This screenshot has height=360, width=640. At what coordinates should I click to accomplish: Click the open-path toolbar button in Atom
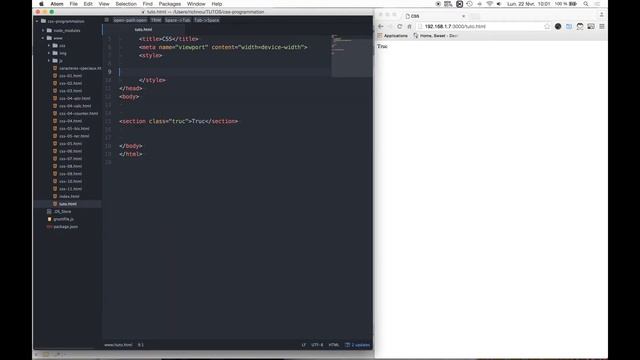(130, 20)
